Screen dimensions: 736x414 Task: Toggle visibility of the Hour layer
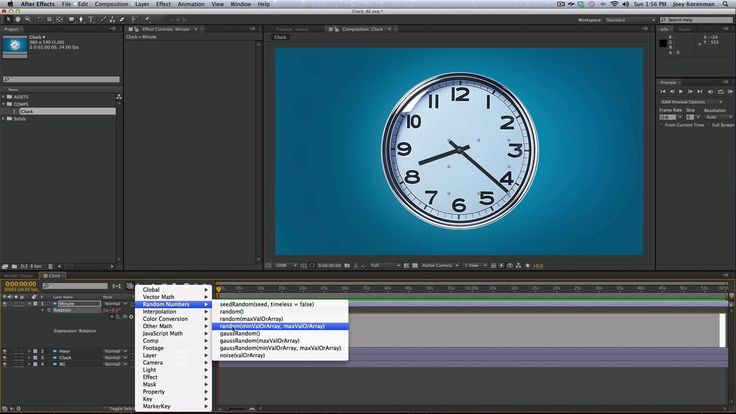pyautogui.click(x=5, y=350)
